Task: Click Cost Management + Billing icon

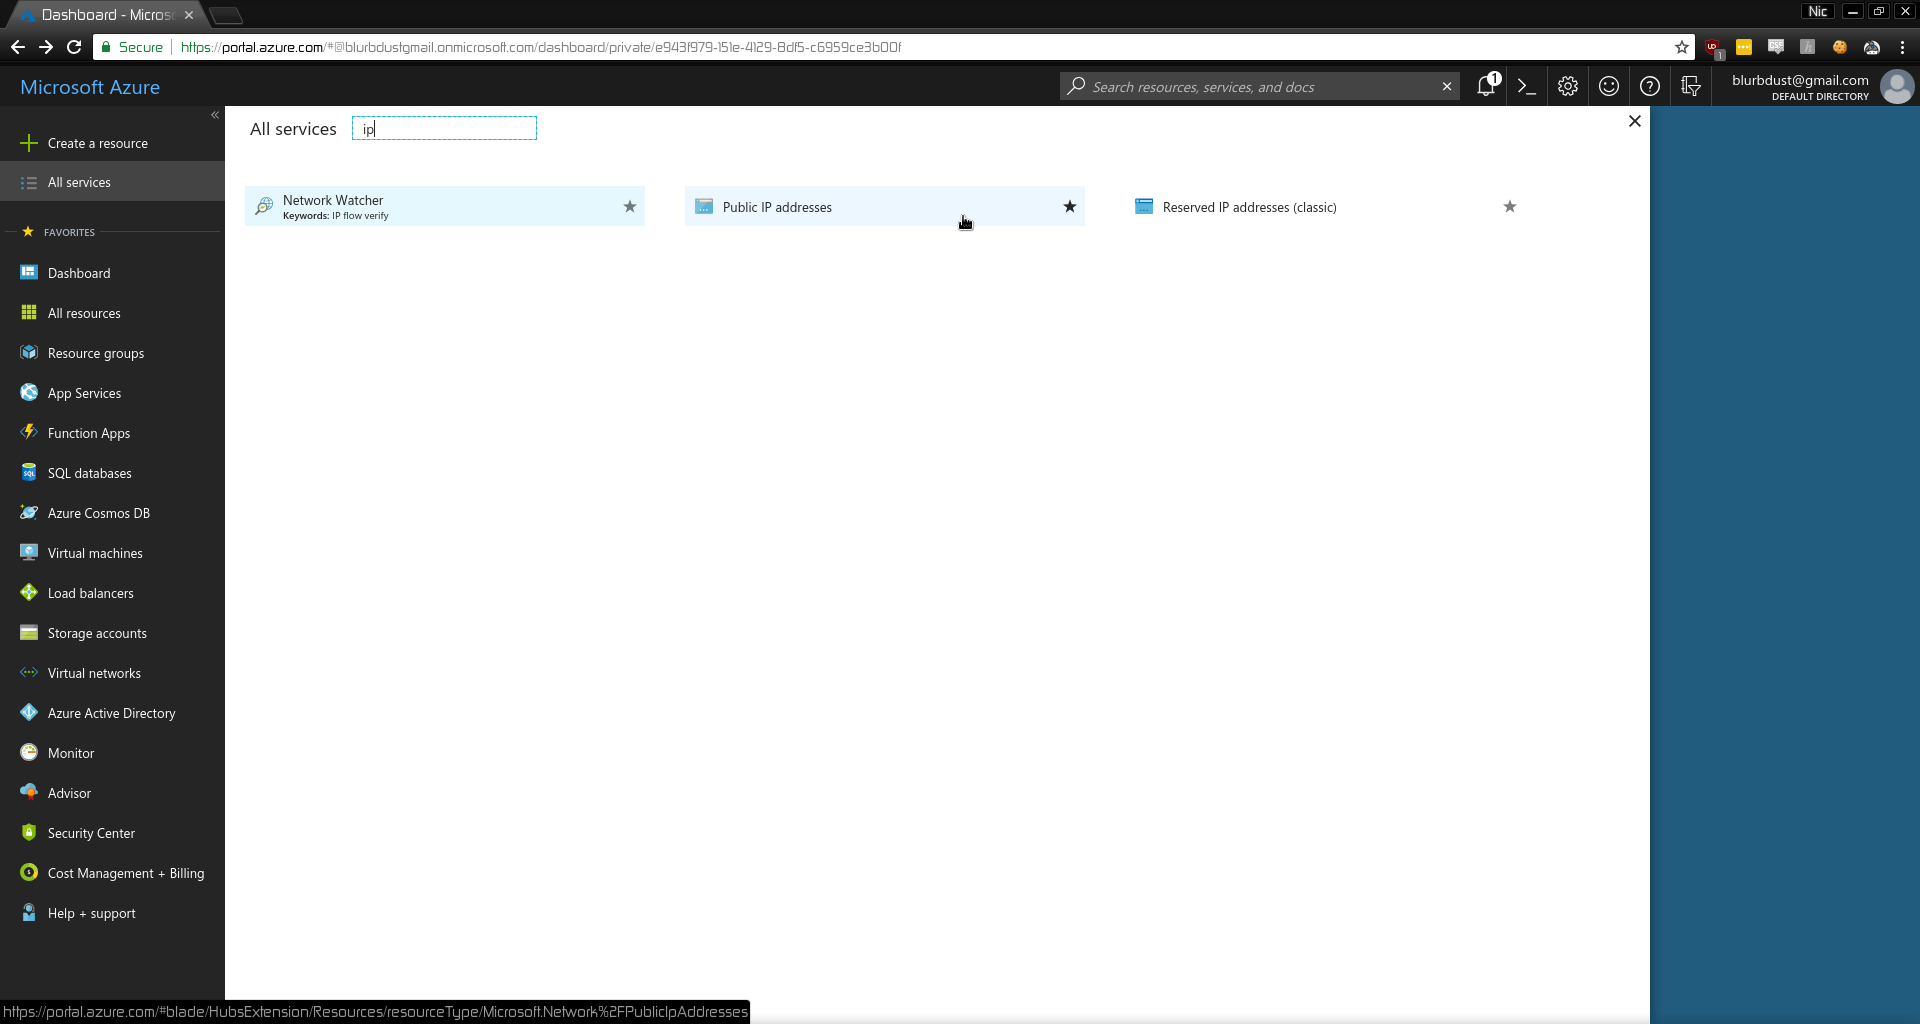Action: tap(29, 873)
